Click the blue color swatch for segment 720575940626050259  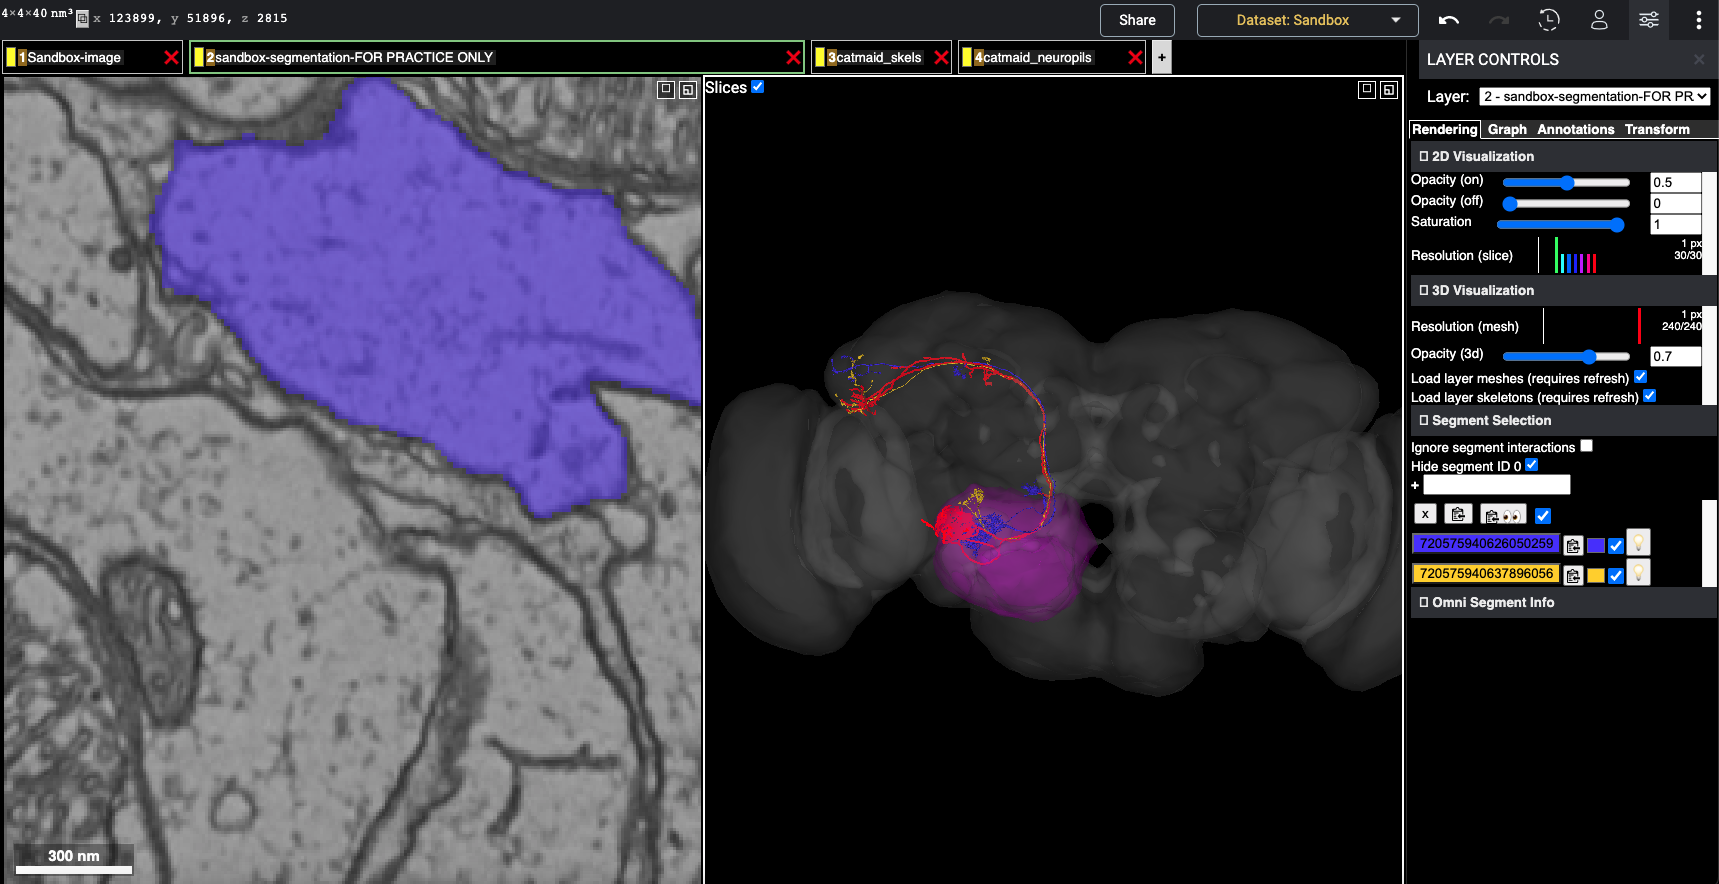point(1595,546)
